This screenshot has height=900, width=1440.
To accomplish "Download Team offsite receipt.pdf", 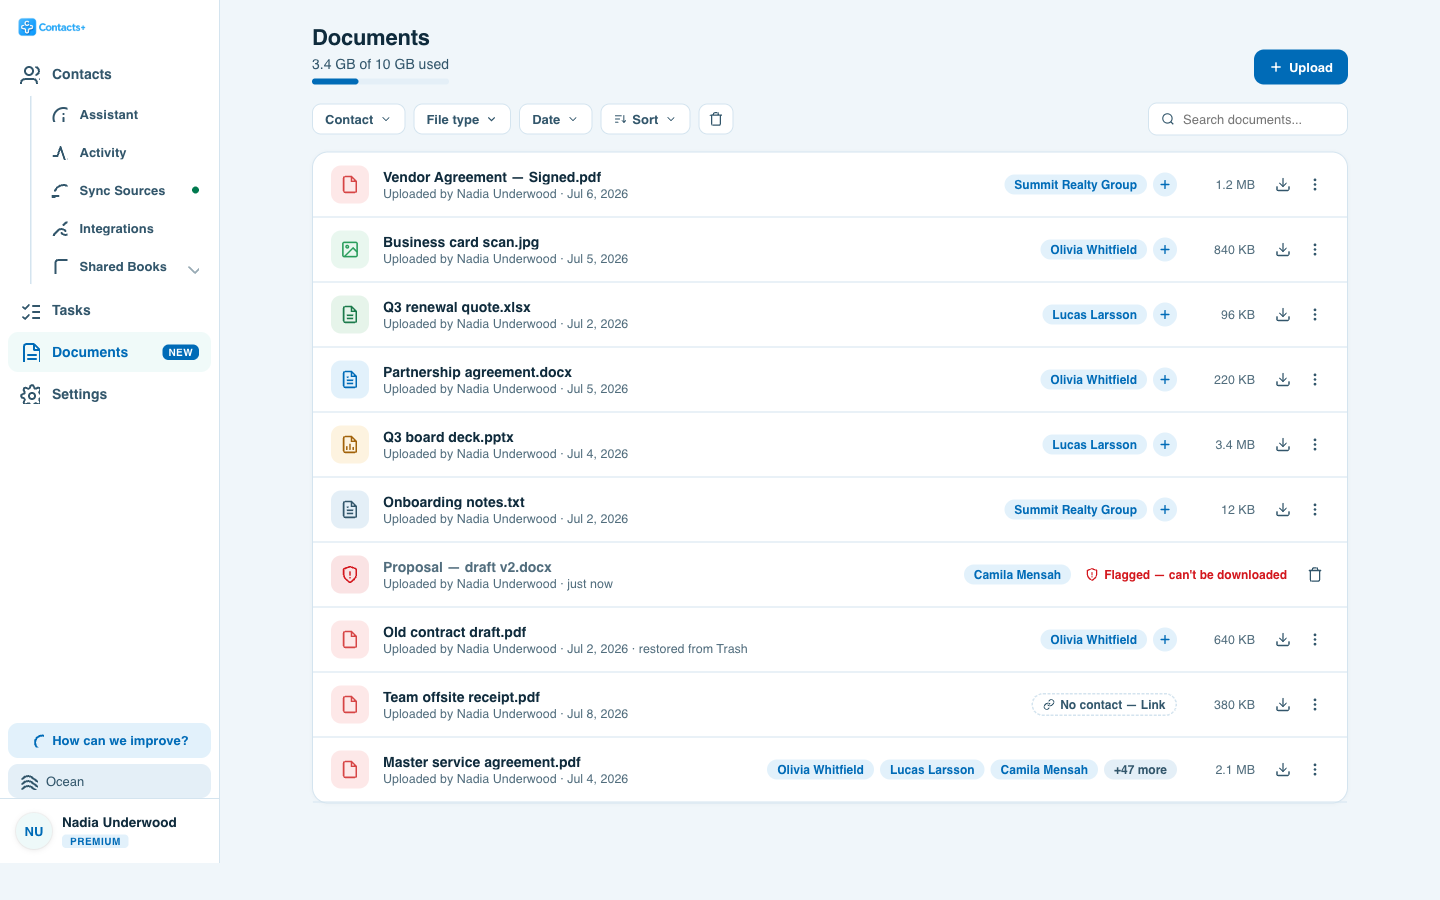I will 1283,705.
